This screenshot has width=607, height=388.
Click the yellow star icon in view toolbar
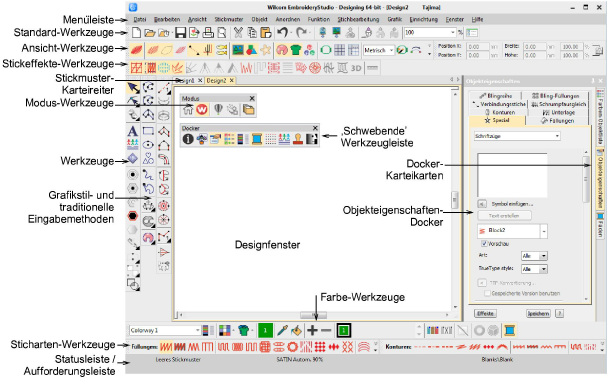click(266, 50)
